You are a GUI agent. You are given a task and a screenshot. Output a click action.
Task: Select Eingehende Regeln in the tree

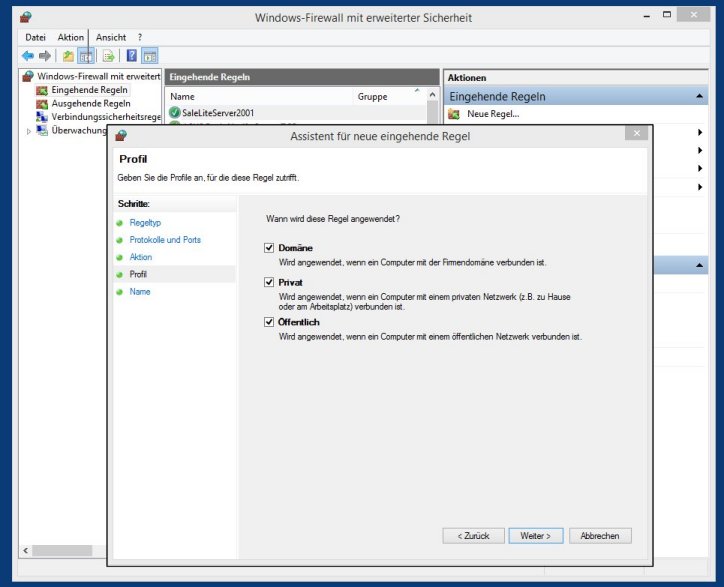90,90
